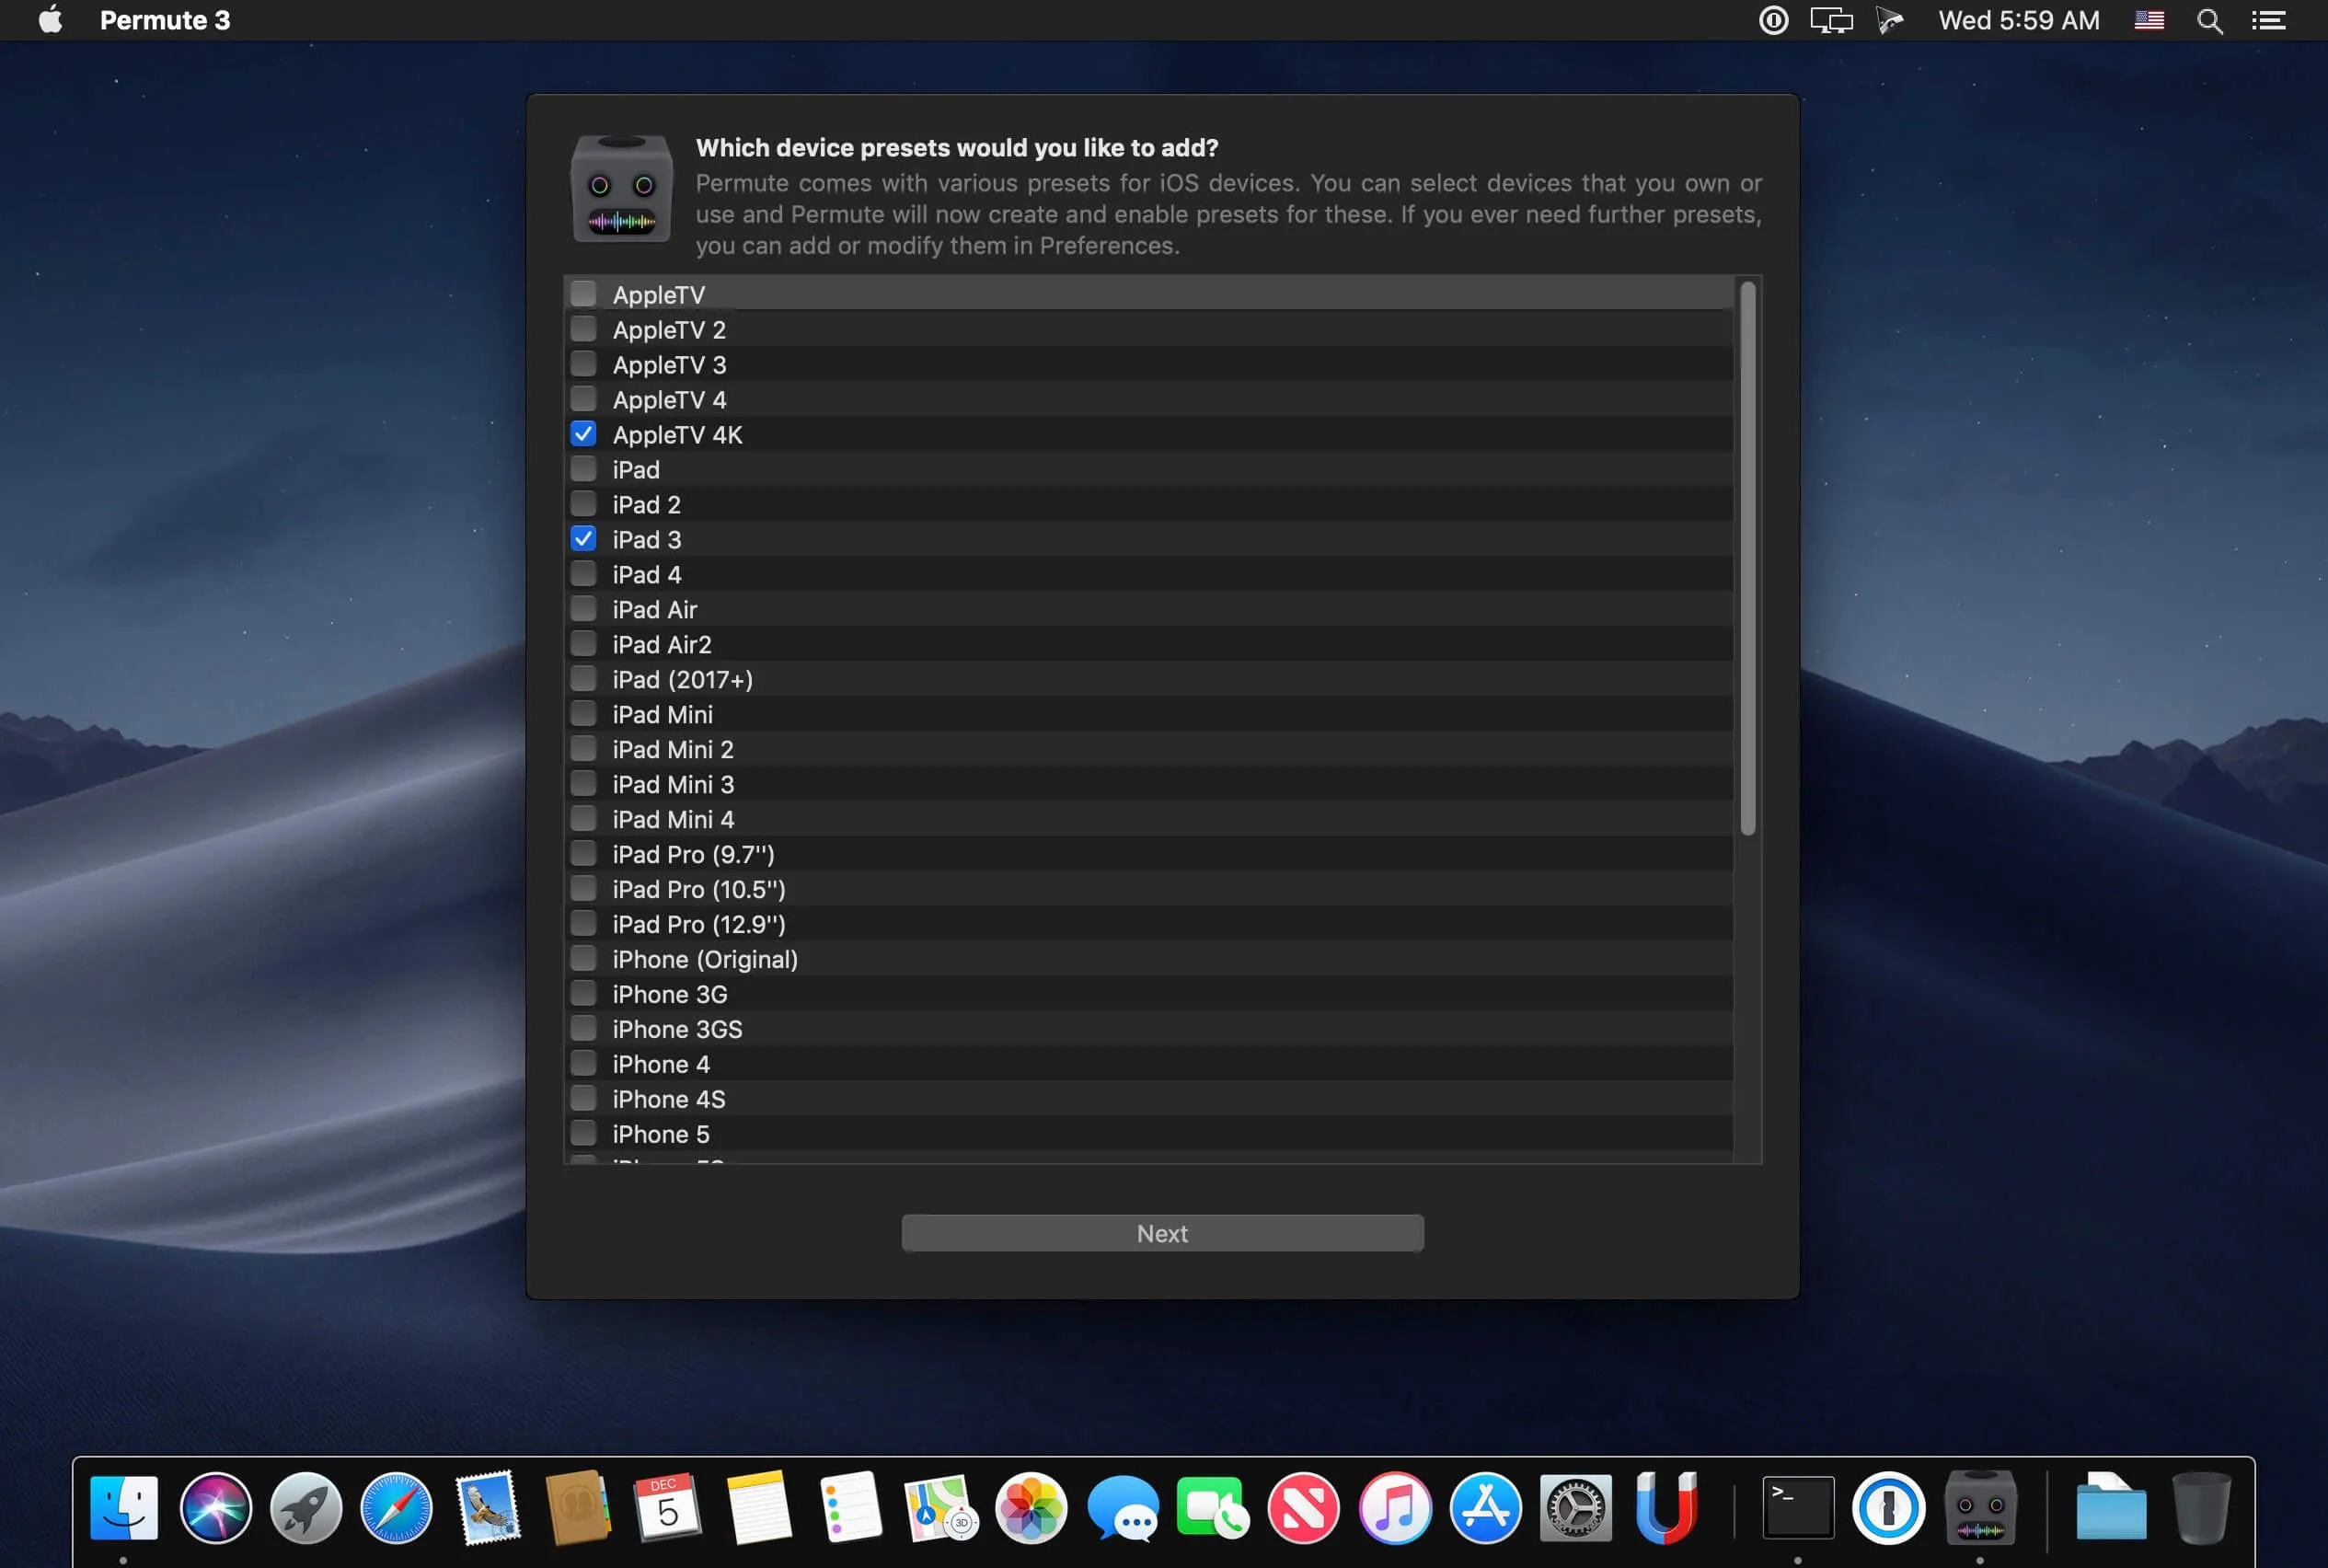Viewport: 2328px width, 1568px height.
Task: Click the US flag input source icon
Action: (2149, 20)
